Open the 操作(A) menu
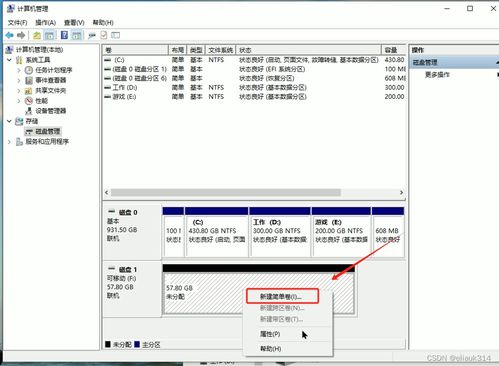The height and width of the screenshot is (366, 499). pyautogui.click(x=46, y=23)
